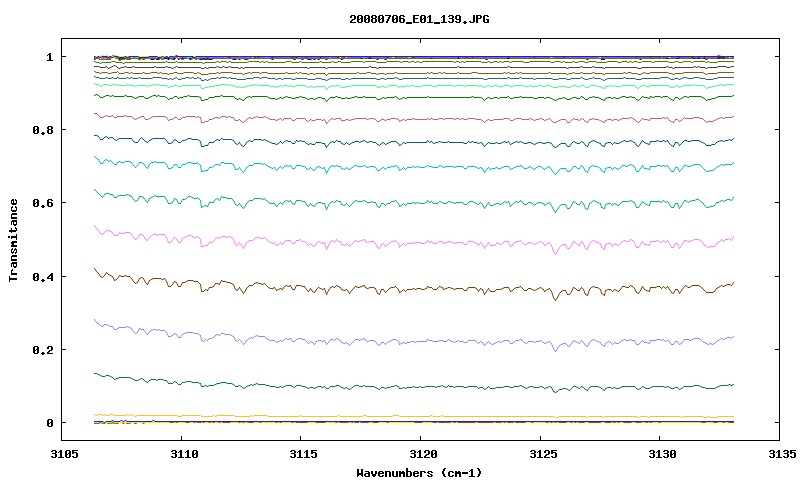Viewport: 800px width, 480px height.
Task: Click the Wavenumbers (cm-1) x-axis label
Action: pos(419,473)
